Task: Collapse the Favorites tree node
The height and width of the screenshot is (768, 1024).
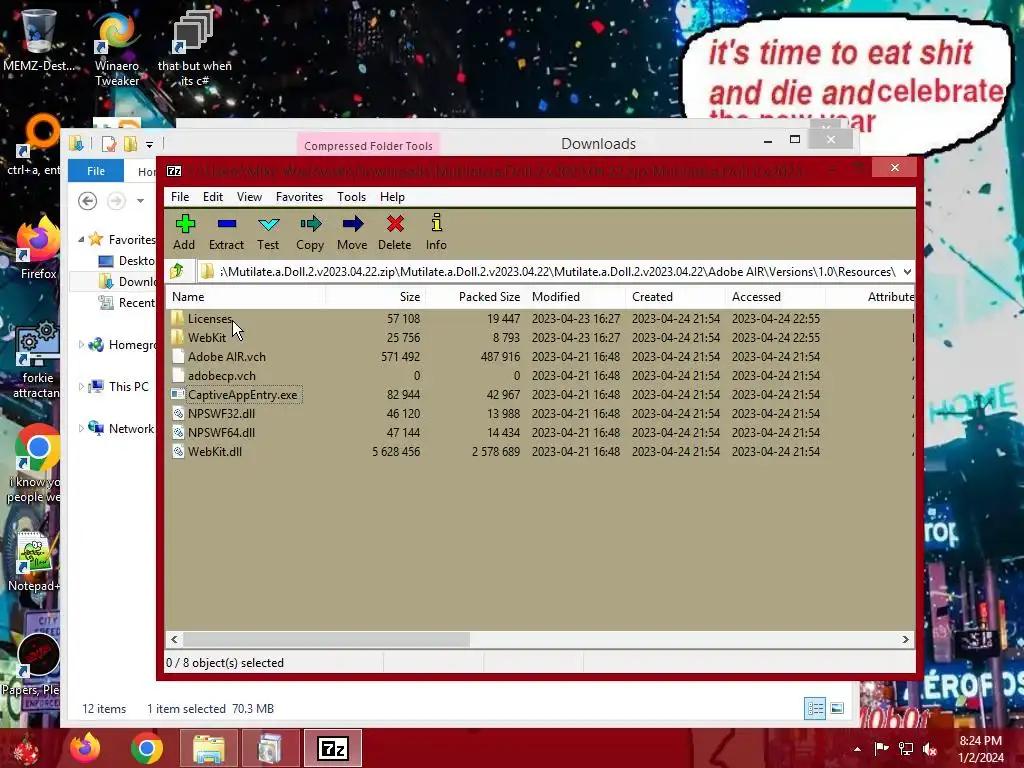Action: [81, 240]
